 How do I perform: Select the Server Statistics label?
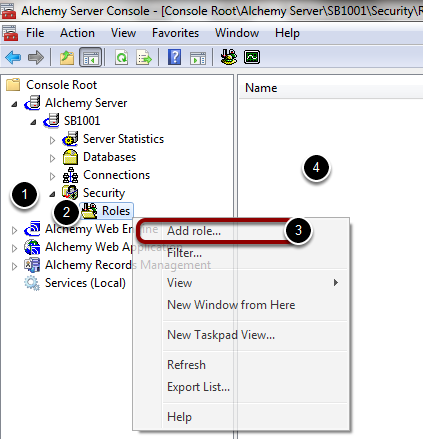123,139
